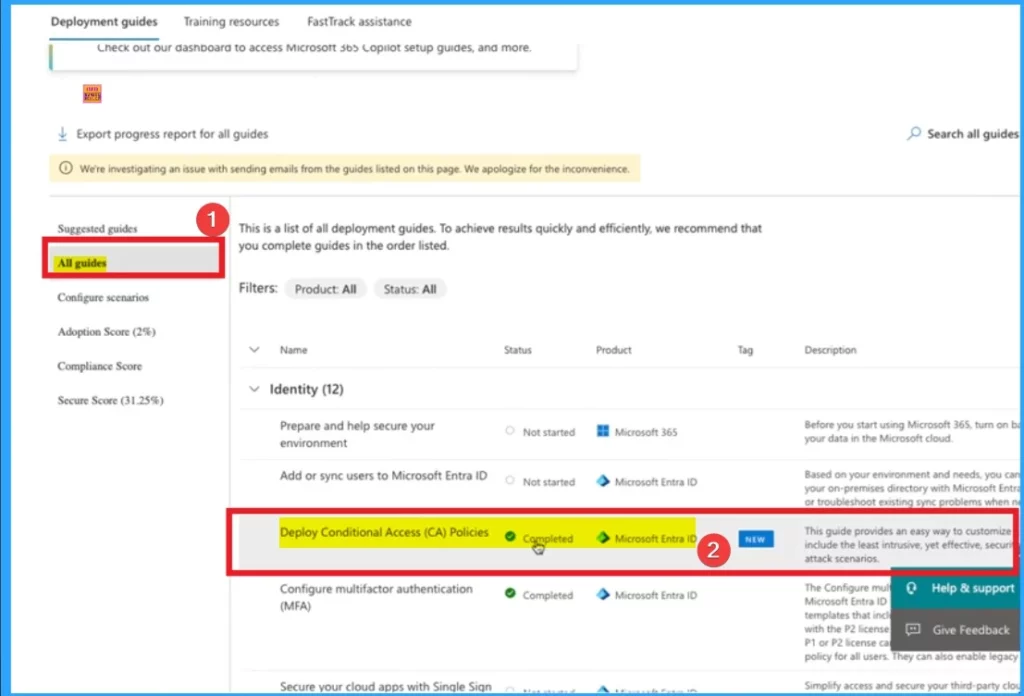Click the Microsoft 365 product text

click(646, 432)
